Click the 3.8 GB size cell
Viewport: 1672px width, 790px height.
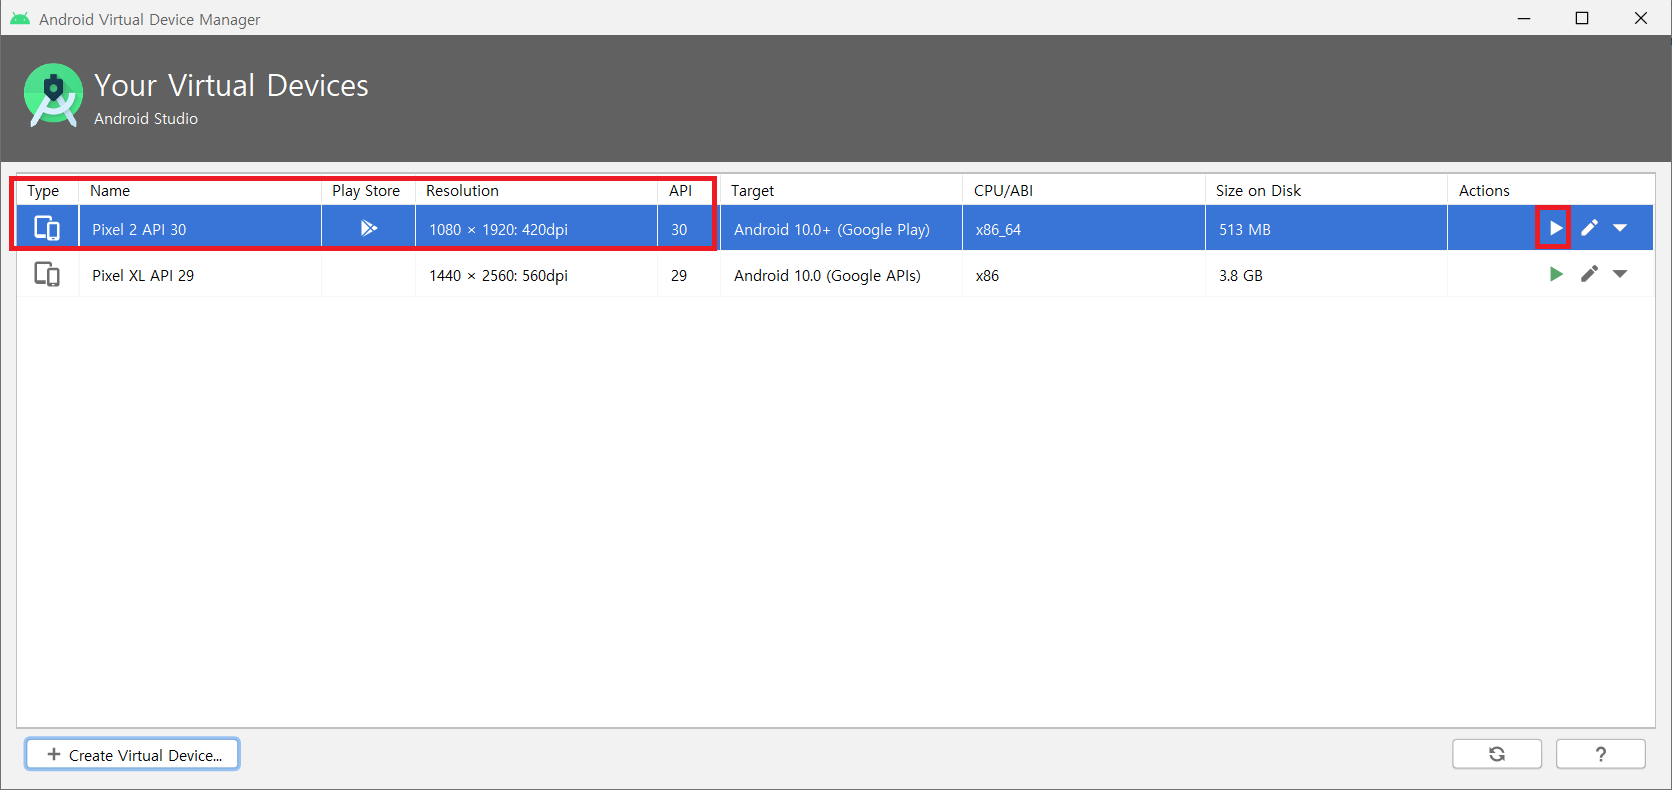coord(1326,275)
